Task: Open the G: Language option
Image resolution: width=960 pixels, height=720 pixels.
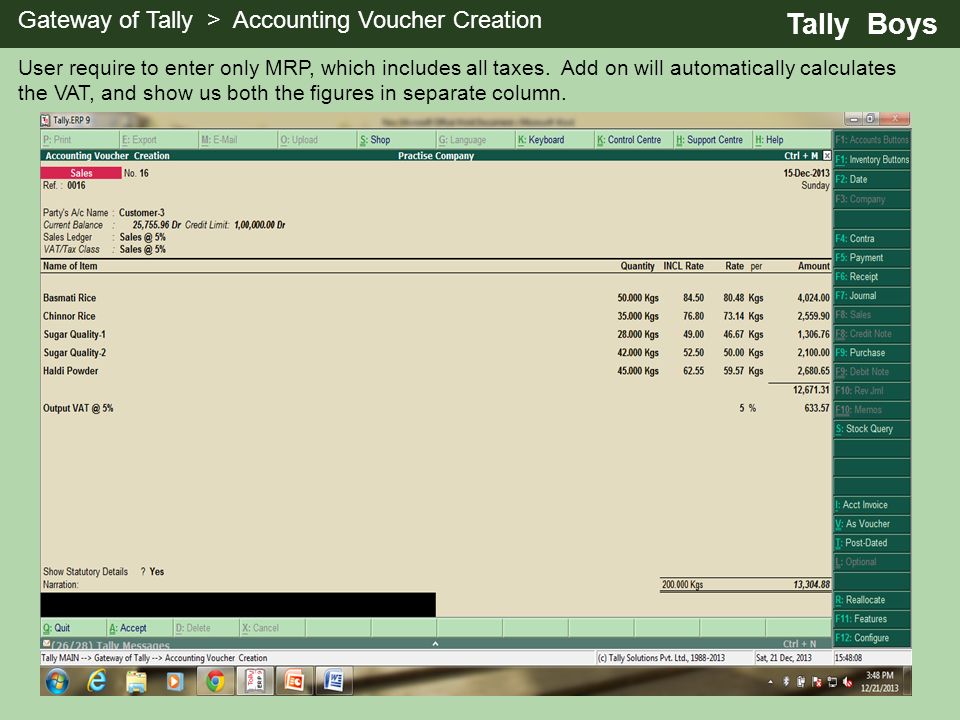Action: [474, 140]
